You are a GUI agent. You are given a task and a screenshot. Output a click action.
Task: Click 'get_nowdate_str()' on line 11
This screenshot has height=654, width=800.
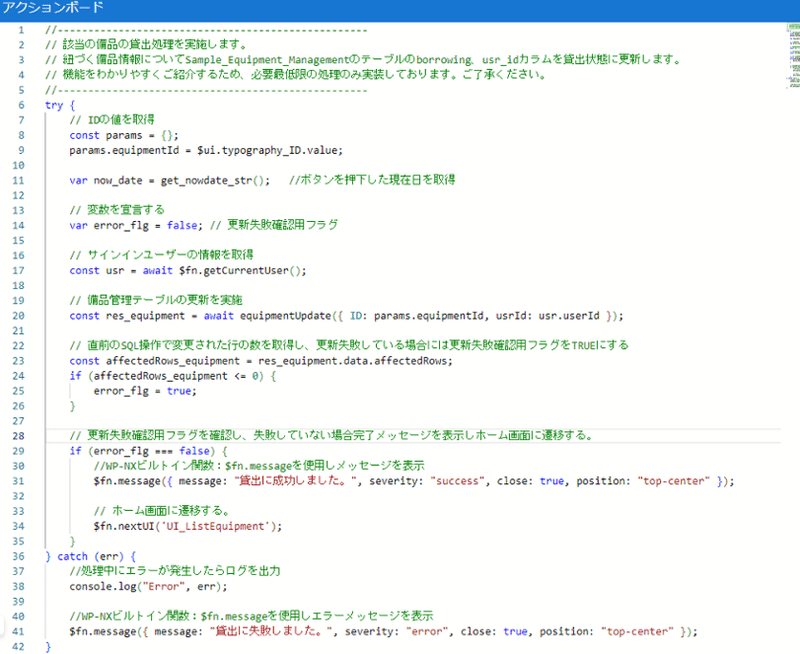point(213,180)
